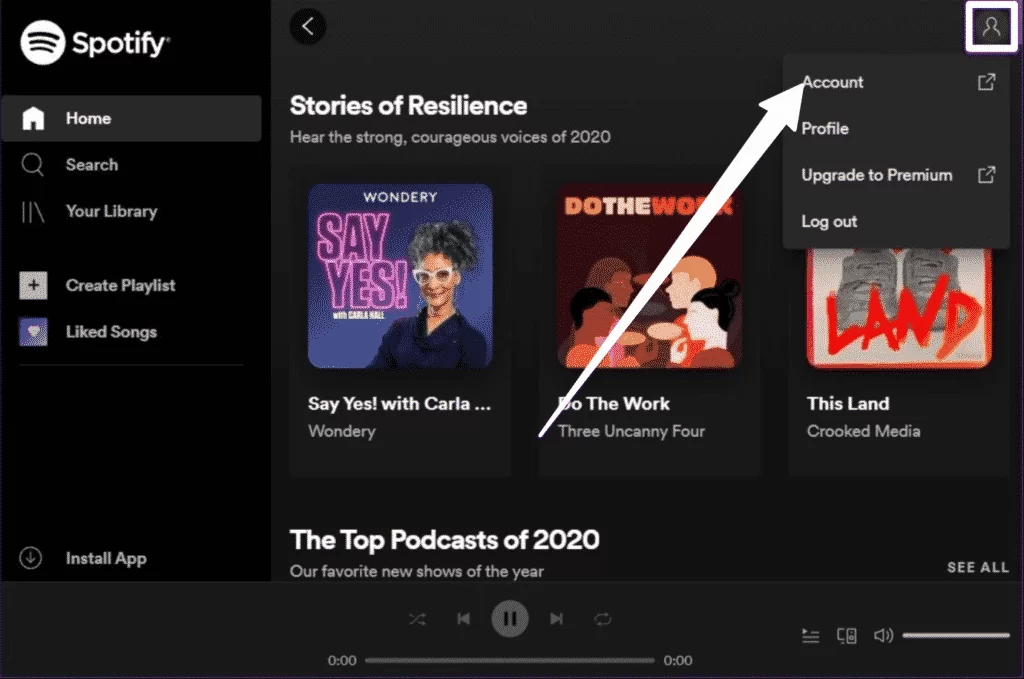Click external link icon beside Upgrade to Premium
This screenshot has height=679, width=1024.
[x=986, y=175]
